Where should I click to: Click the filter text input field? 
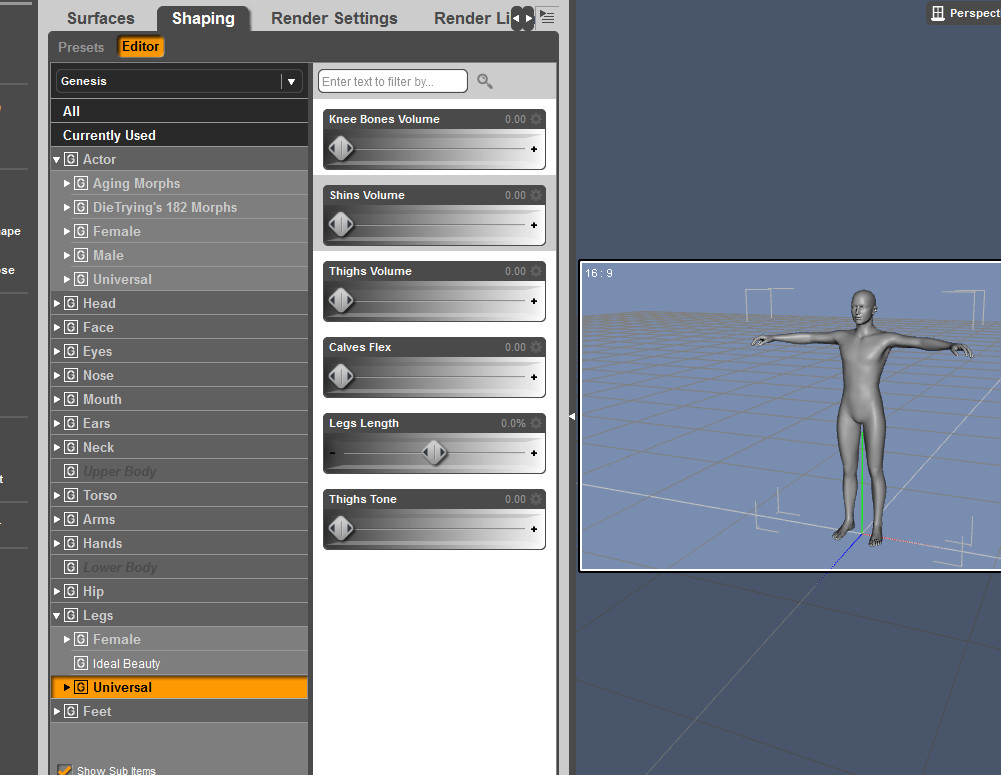tap(393, 82)
